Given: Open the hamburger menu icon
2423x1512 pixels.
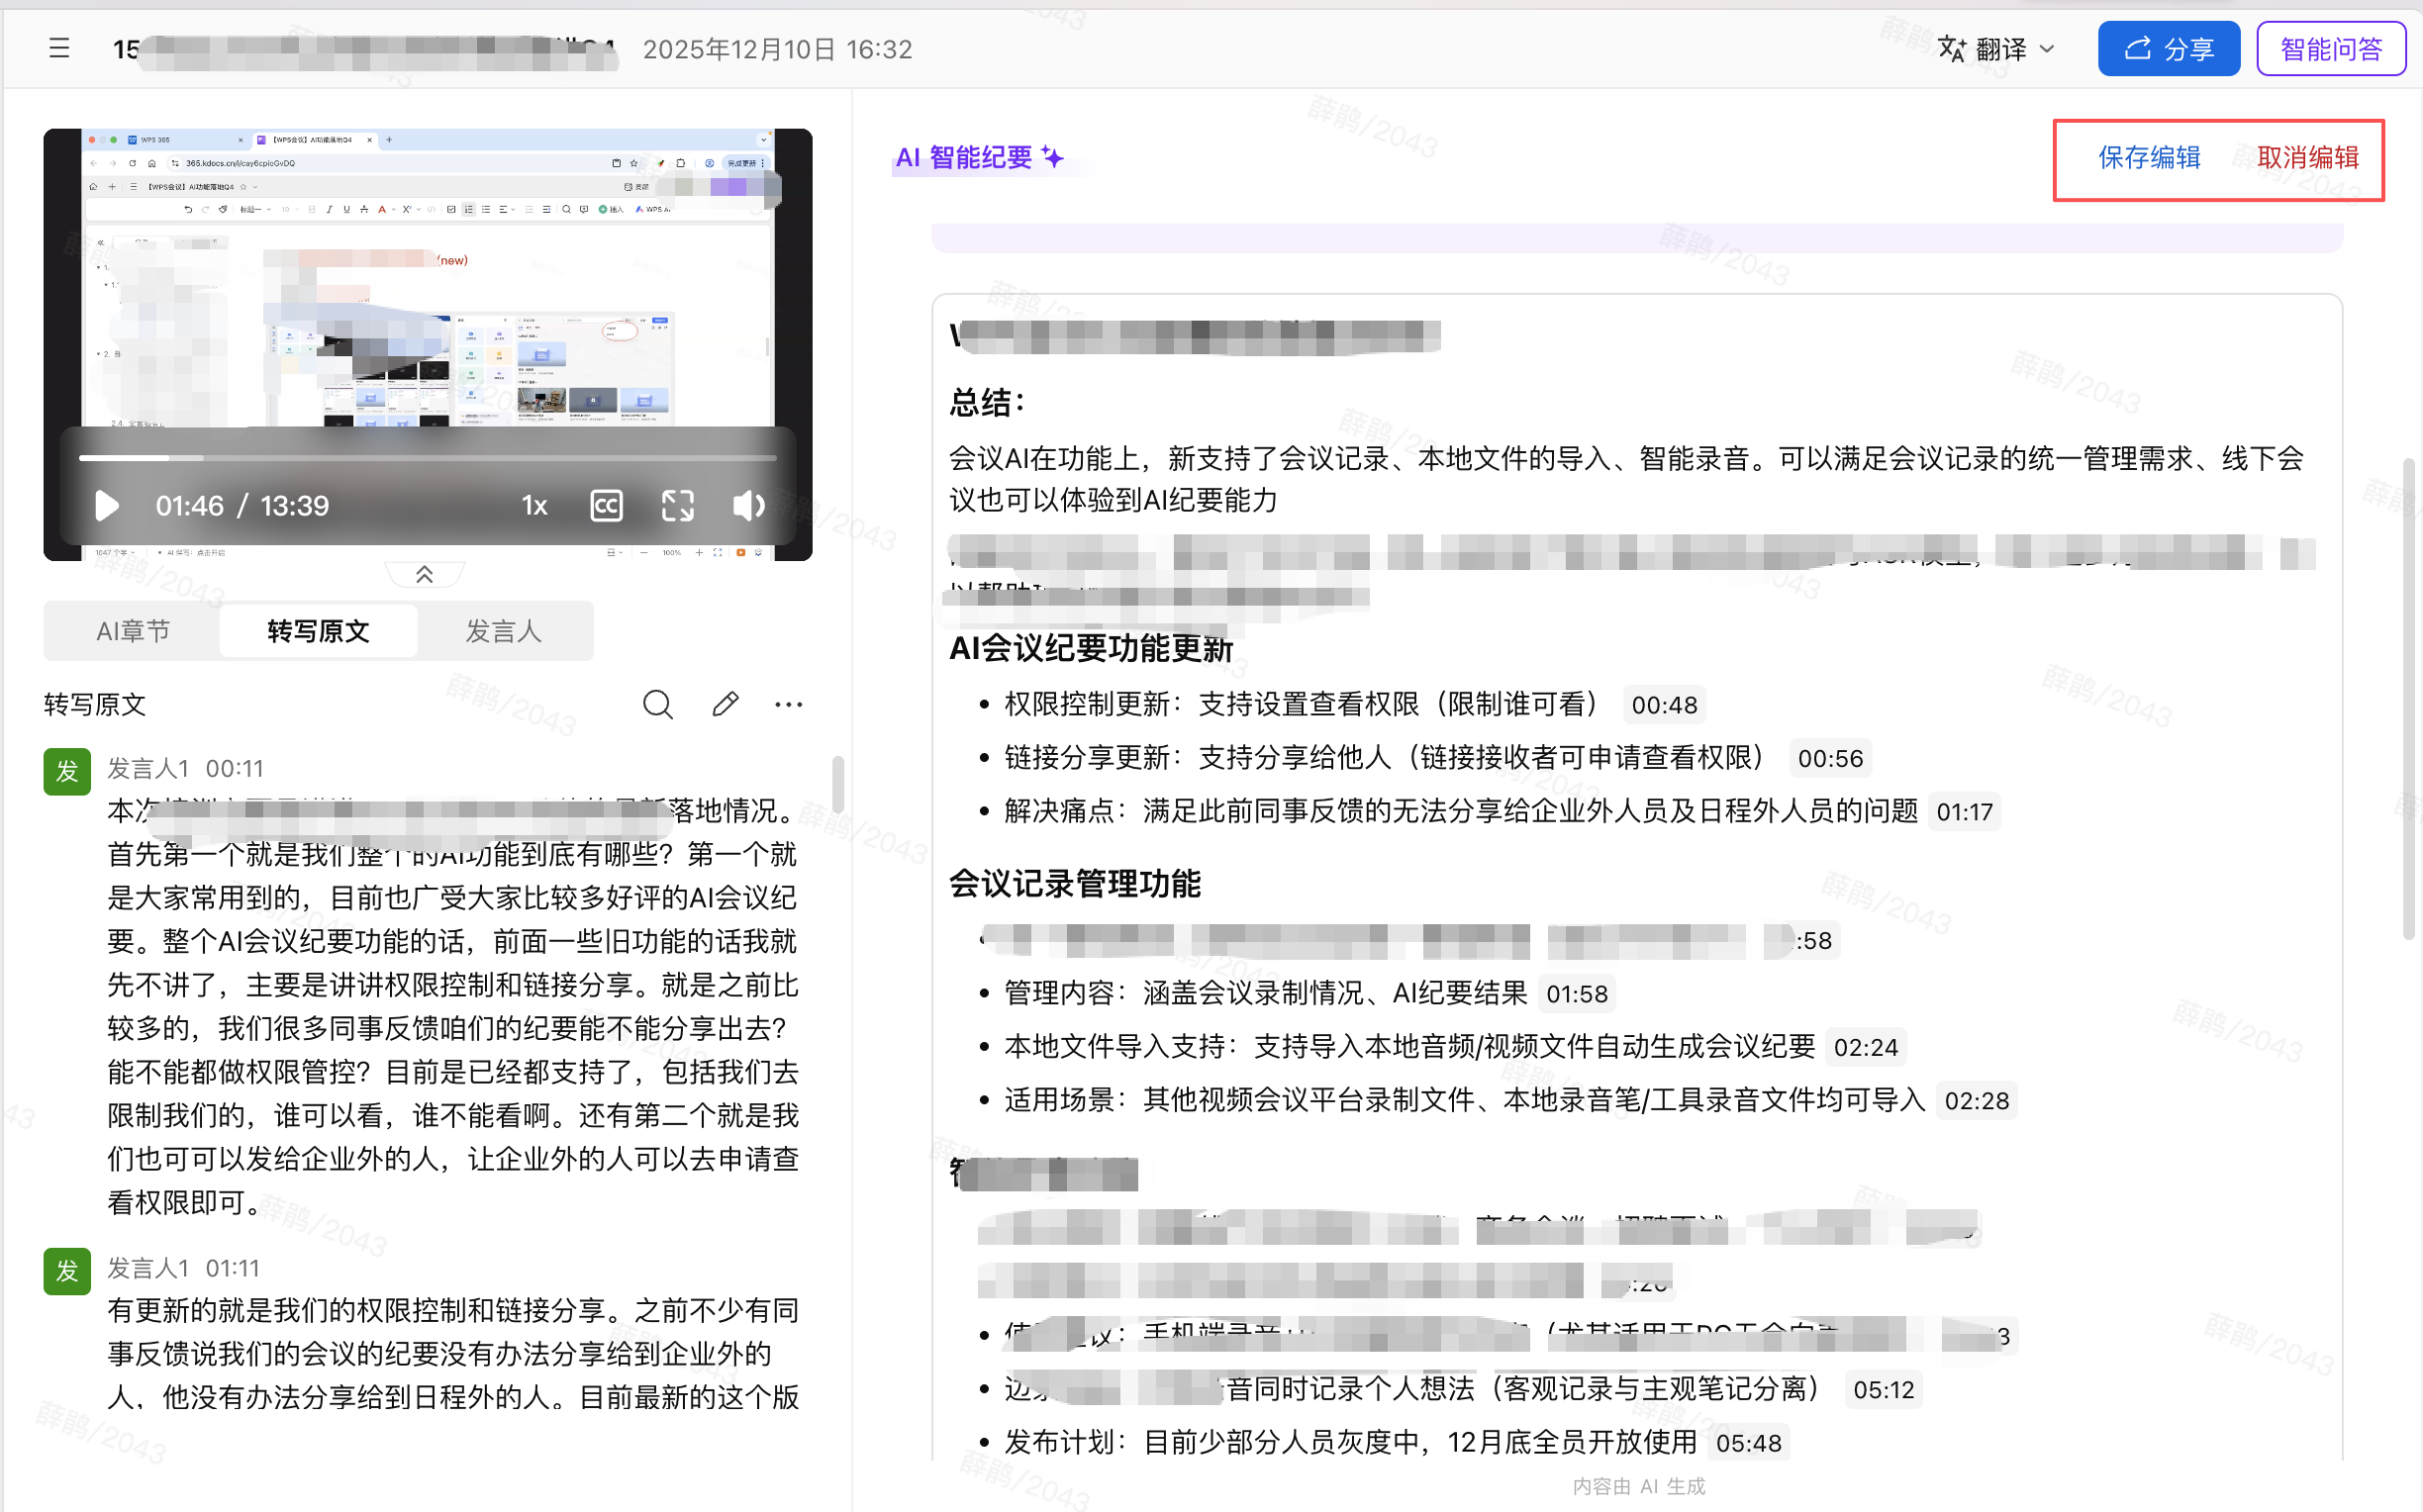Looking at the screenshot, I should point(59,48).
